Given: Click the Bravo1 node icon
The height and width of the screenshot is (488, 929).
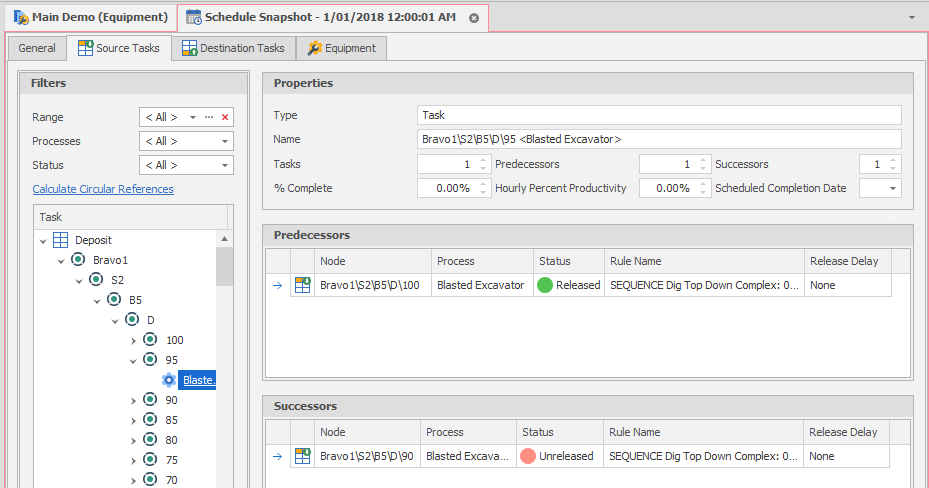Looking at the screenshot, I should coord(78,259).
